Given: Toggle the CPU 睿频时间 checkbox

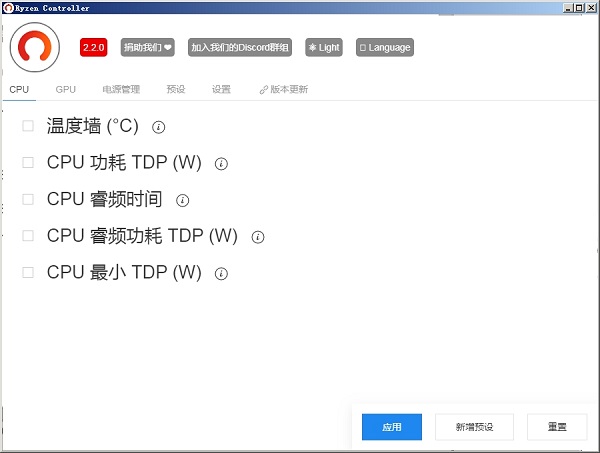Looking at the screenshot, I should (x=28, y=199).
